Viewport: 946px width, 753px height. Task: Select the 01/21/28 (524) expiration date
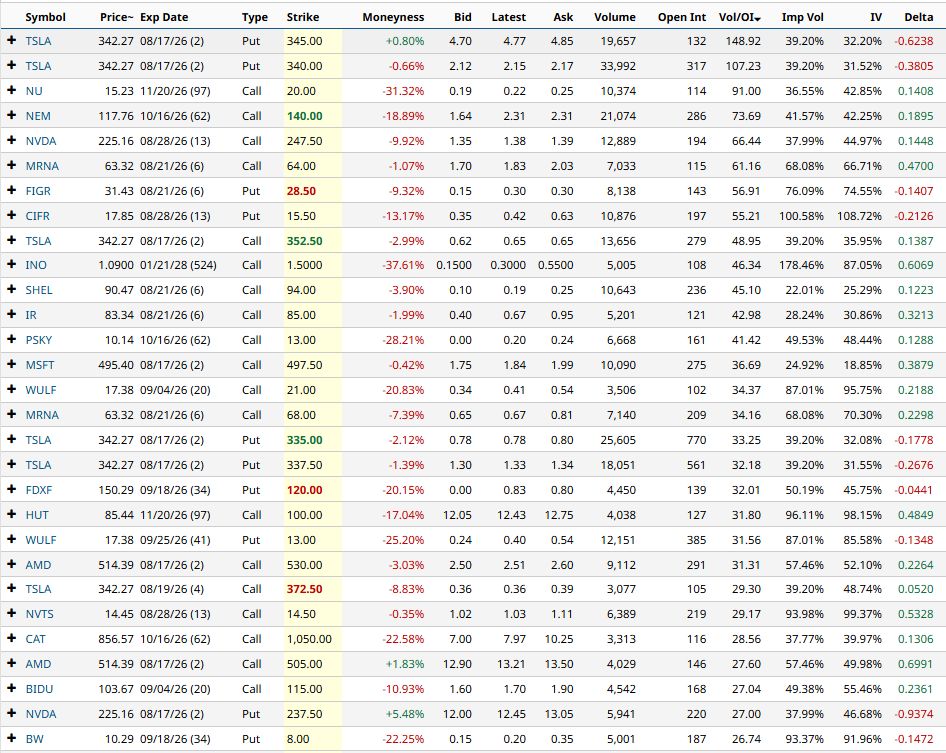pyautogui.click(x=178, y=265)
